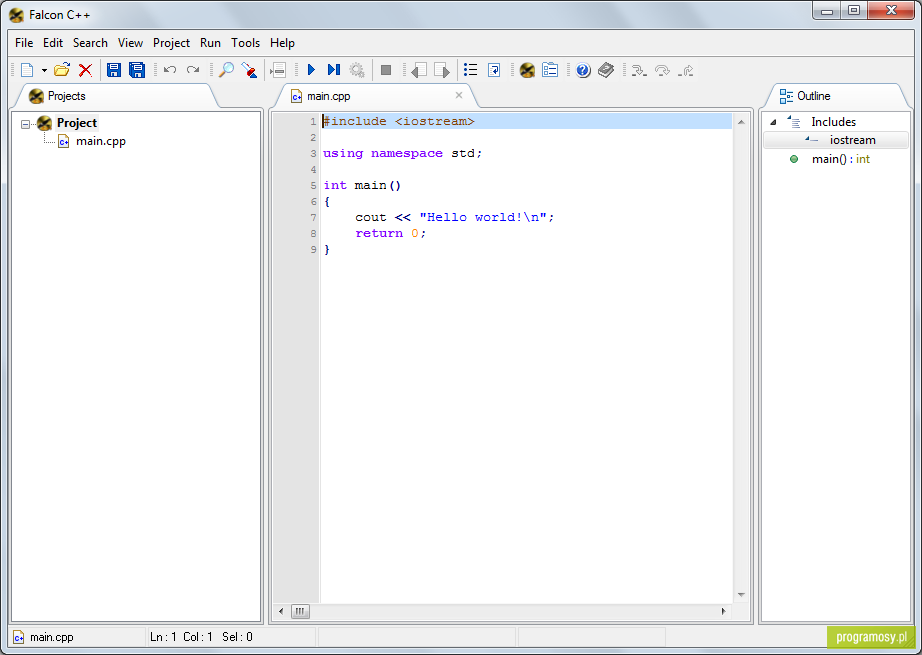The width and height of the screenshot is (922, 655).
Task: Open the Help menu
Action: (x=282, y=43)
